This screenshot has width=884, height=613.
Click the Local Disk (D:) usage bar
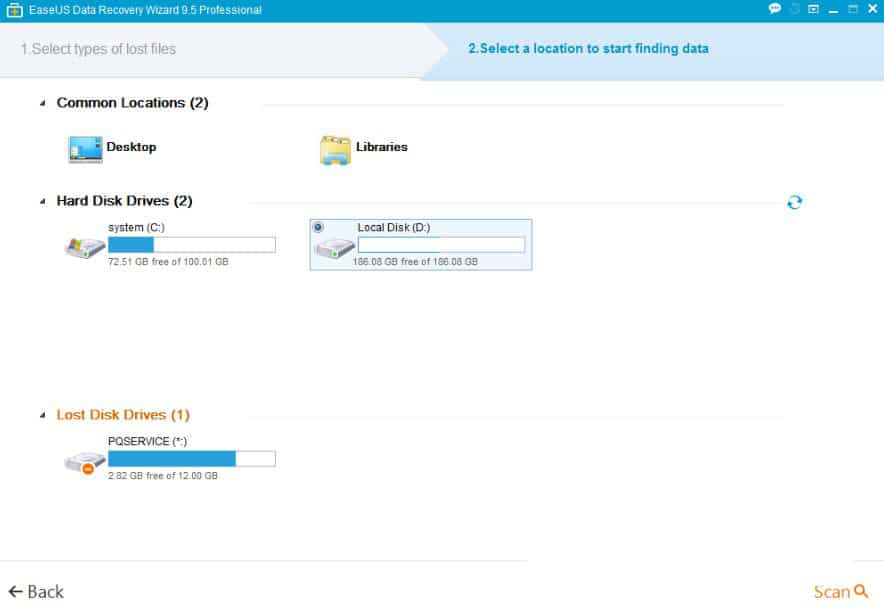(441, 244)
